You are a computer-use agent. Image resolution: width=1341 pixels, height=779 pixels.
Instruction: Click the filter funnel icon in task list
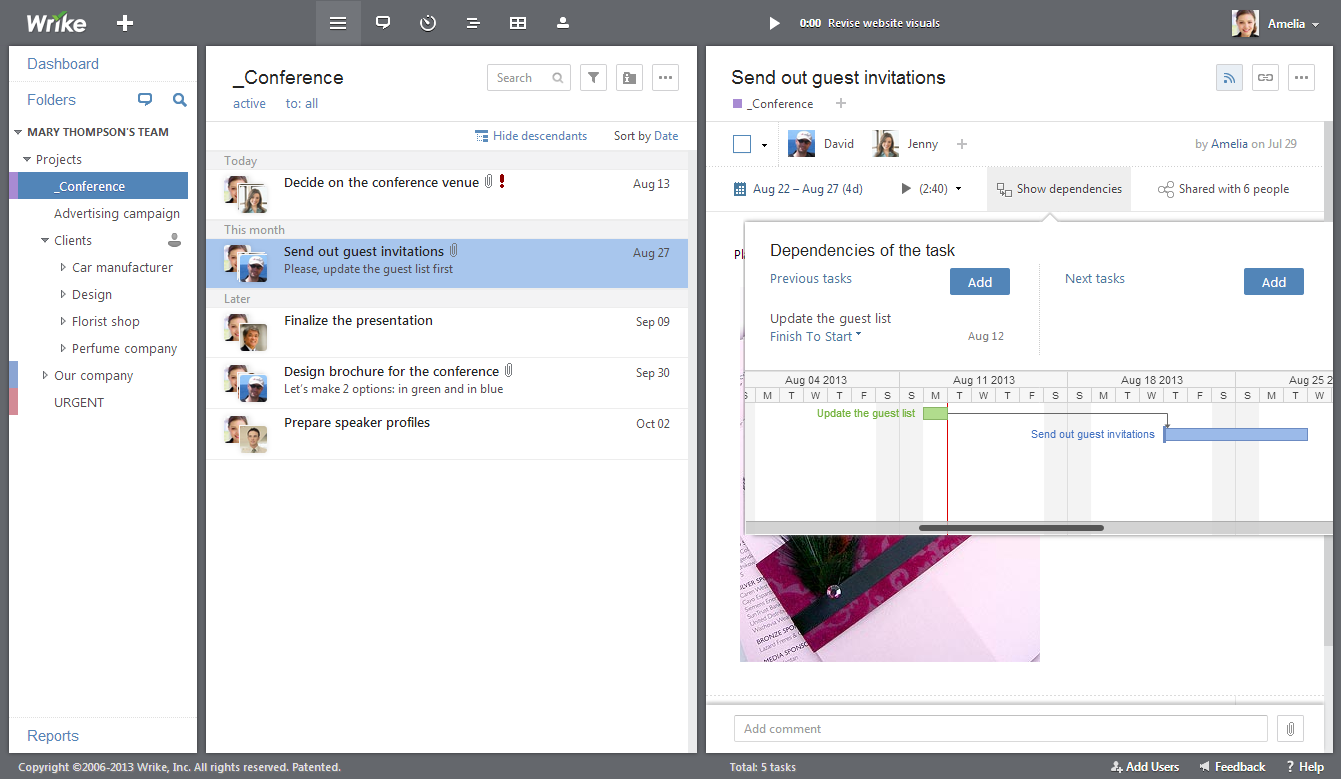click(594, 78)
